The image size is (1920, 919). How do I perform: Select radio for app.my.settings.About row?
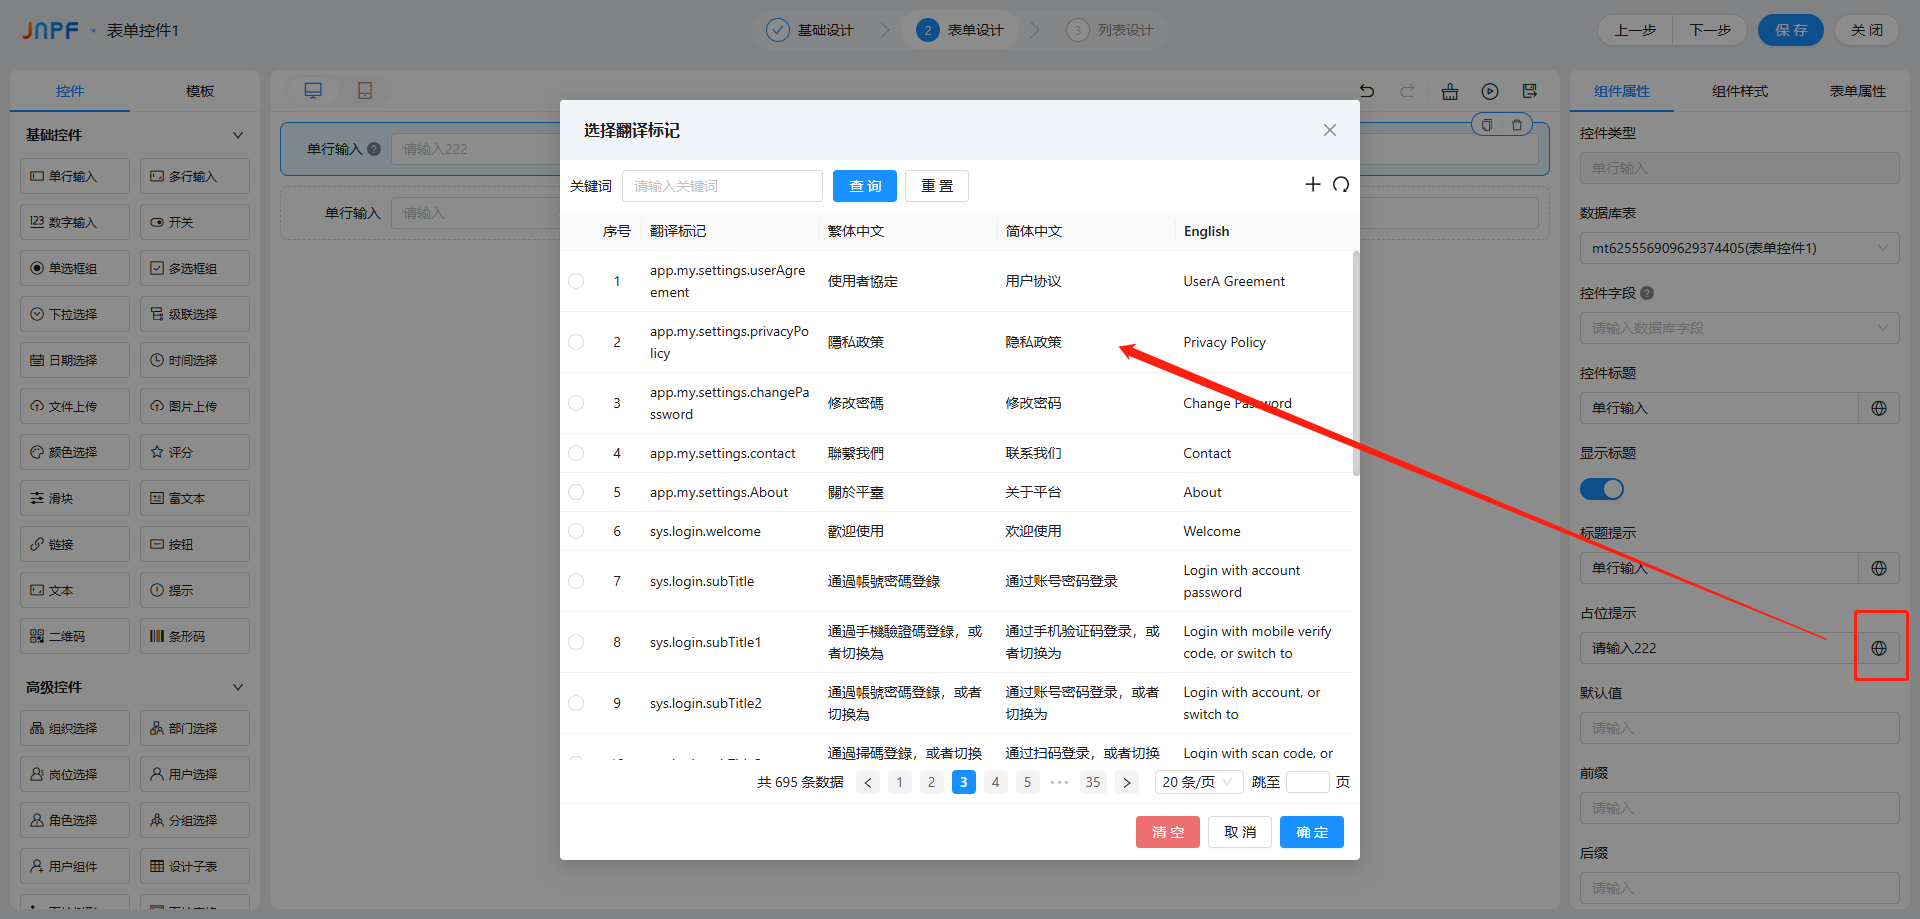(x=576, y=492)
